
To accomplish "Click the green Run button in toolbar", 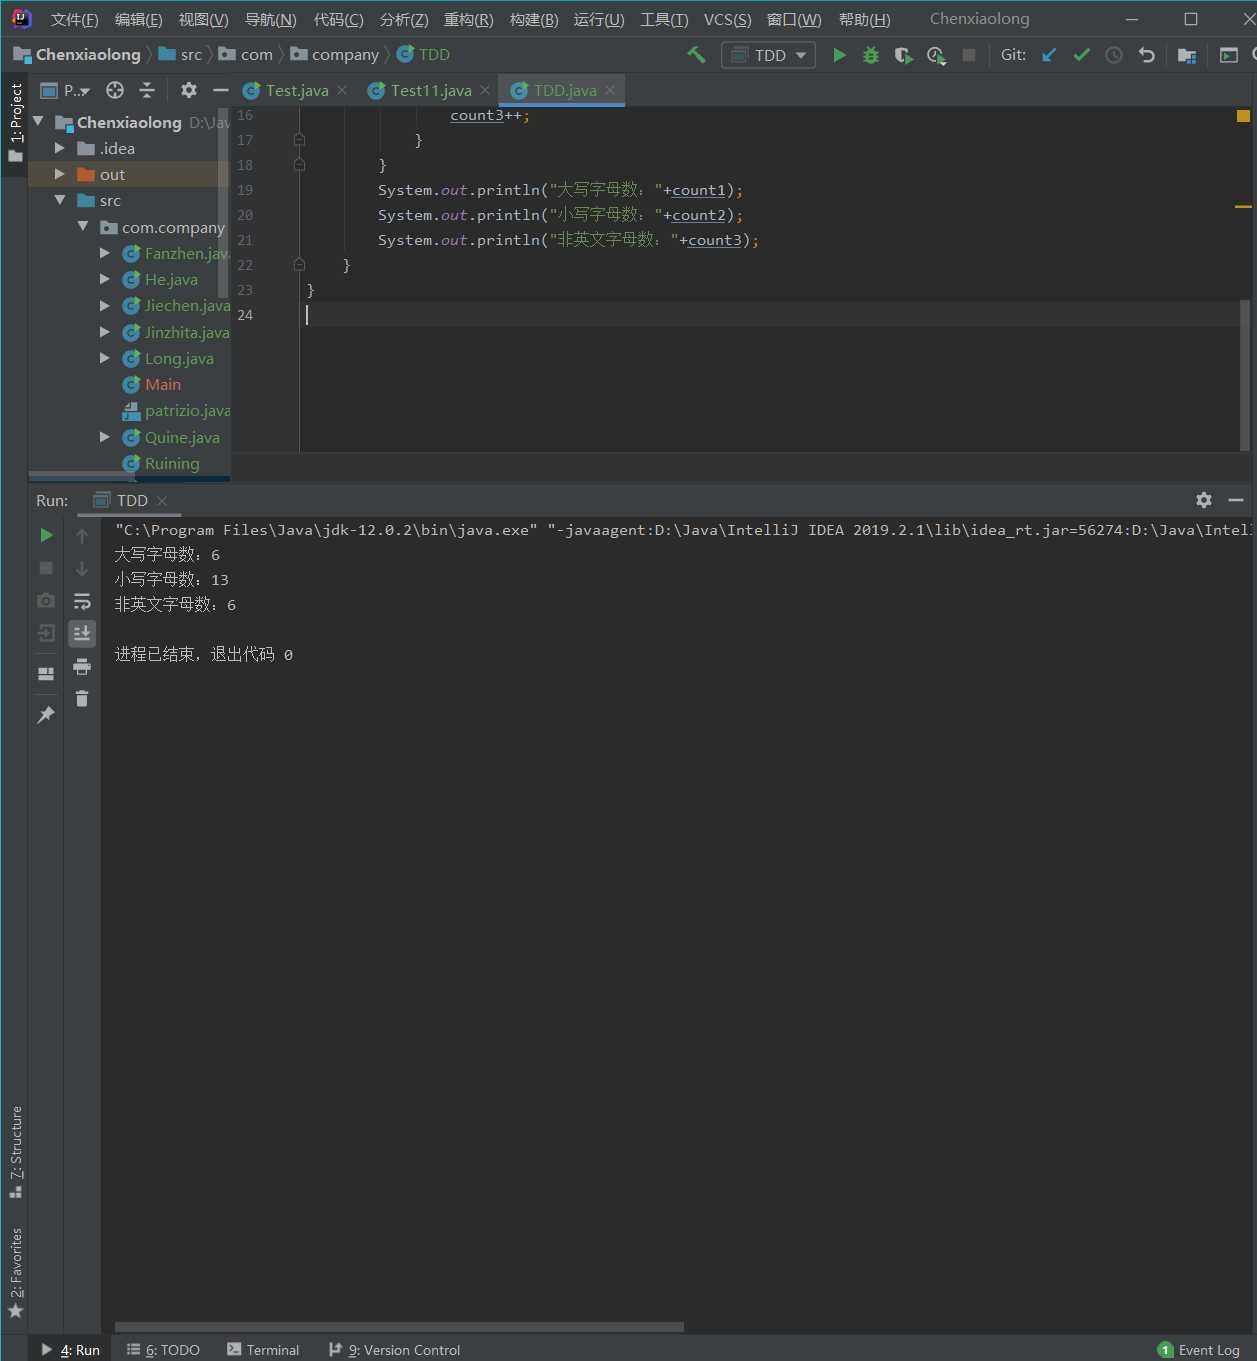I will click(x=839, y=55).
